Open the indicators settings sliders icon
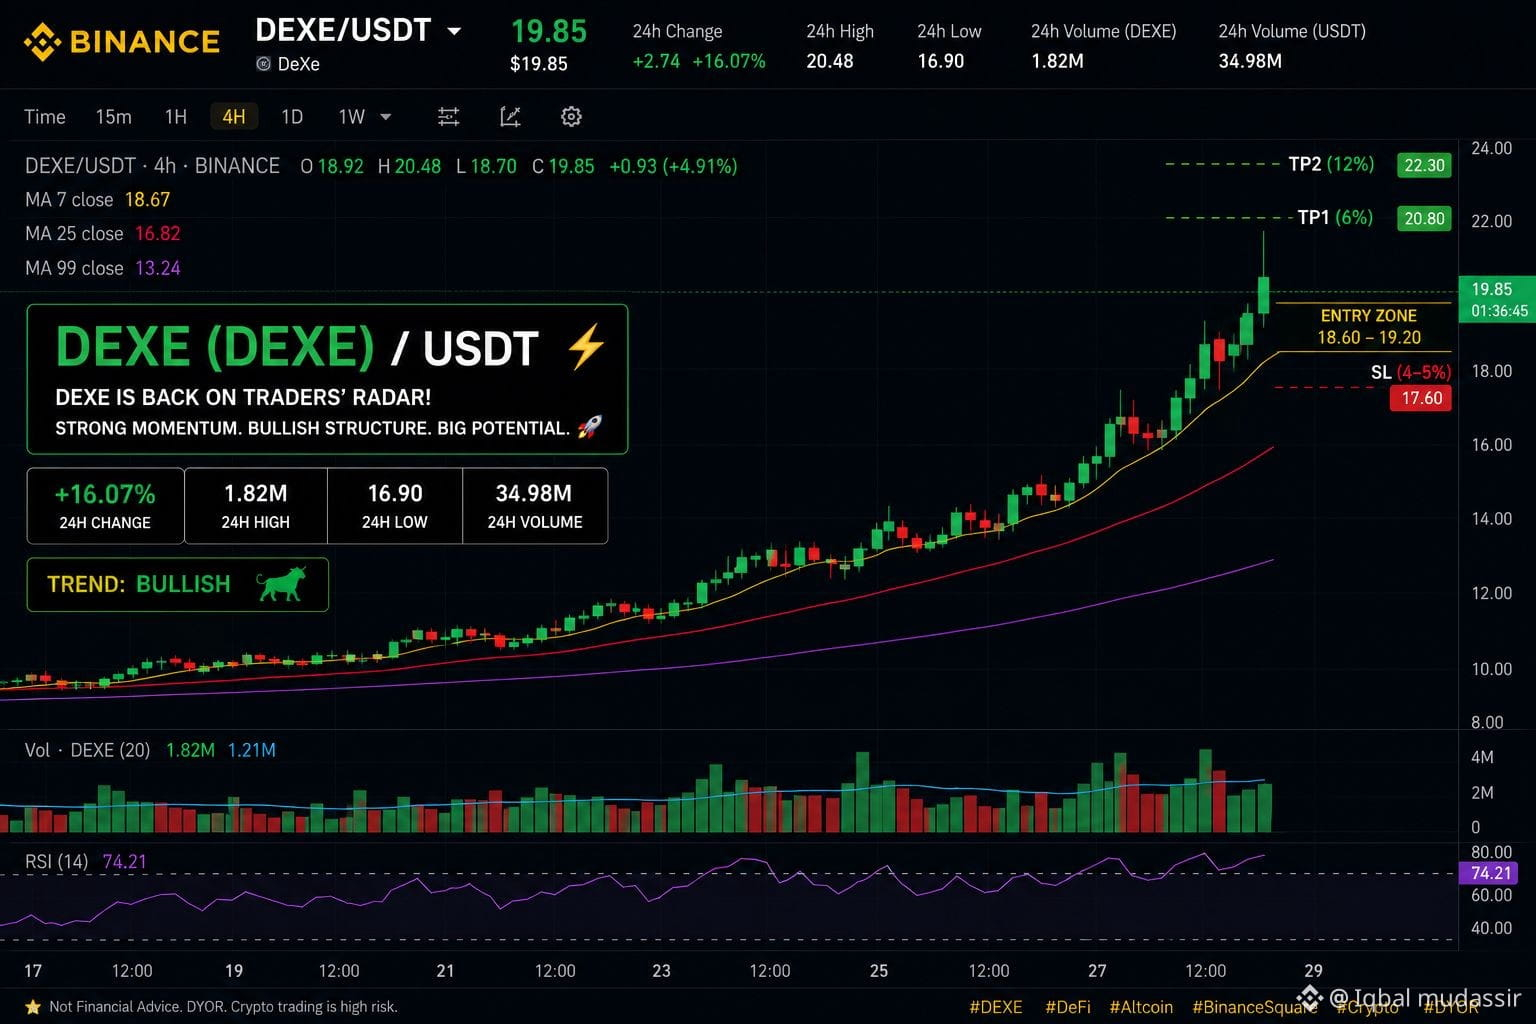 coord(449,117)
